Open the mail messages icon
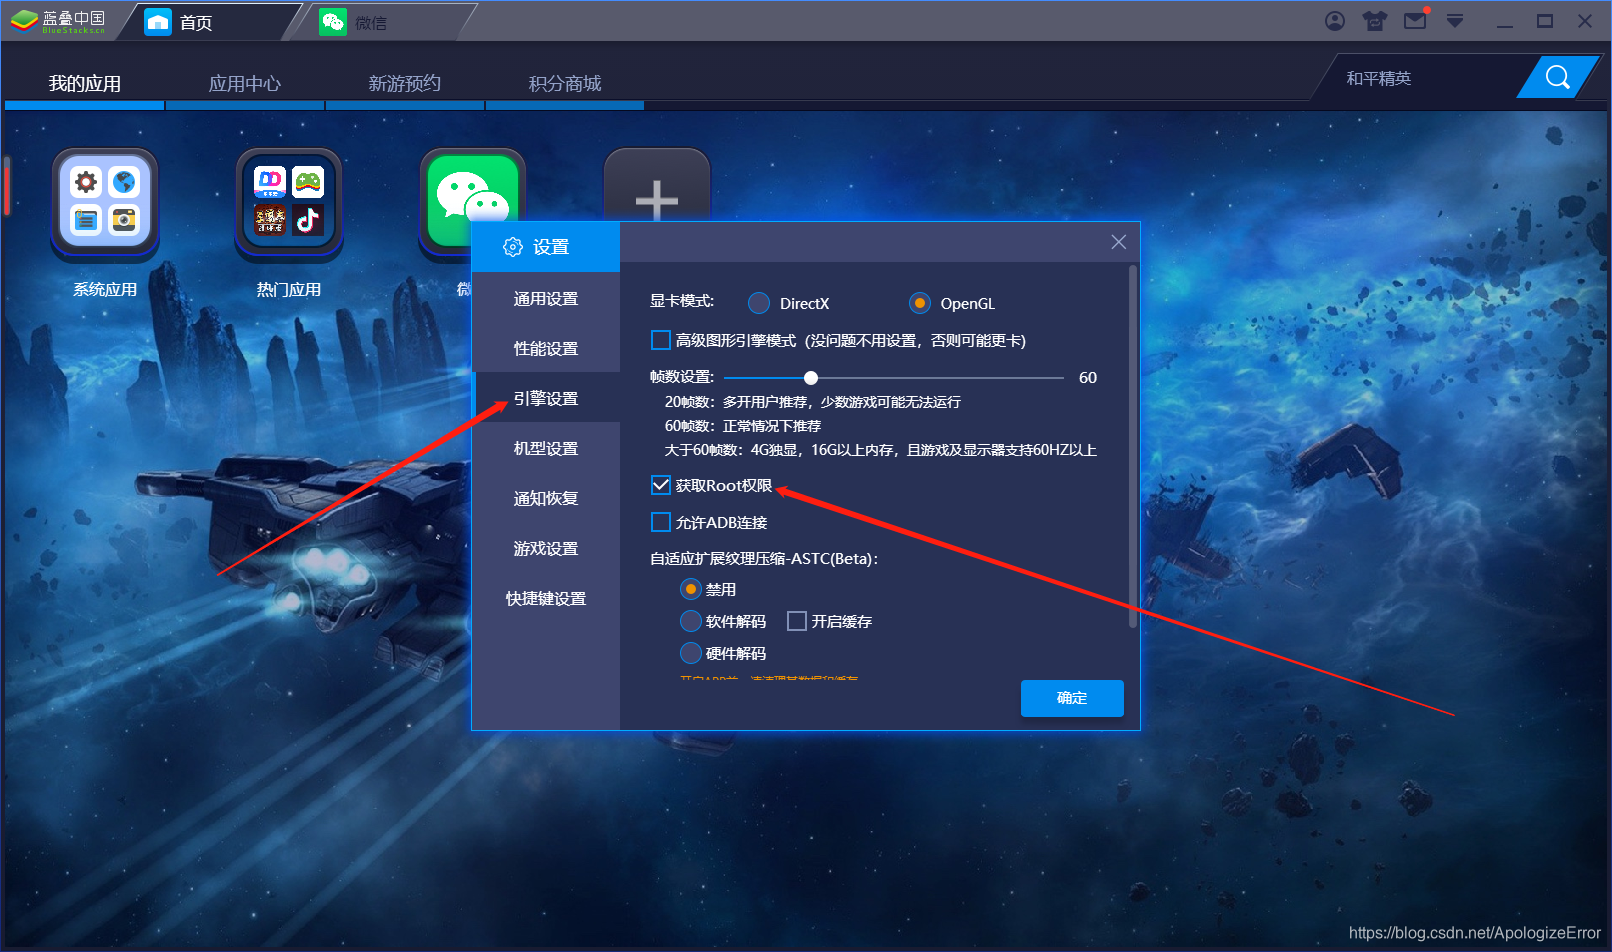The height and width of the screenshot is (952, 1612). [x=1416, y=20]
